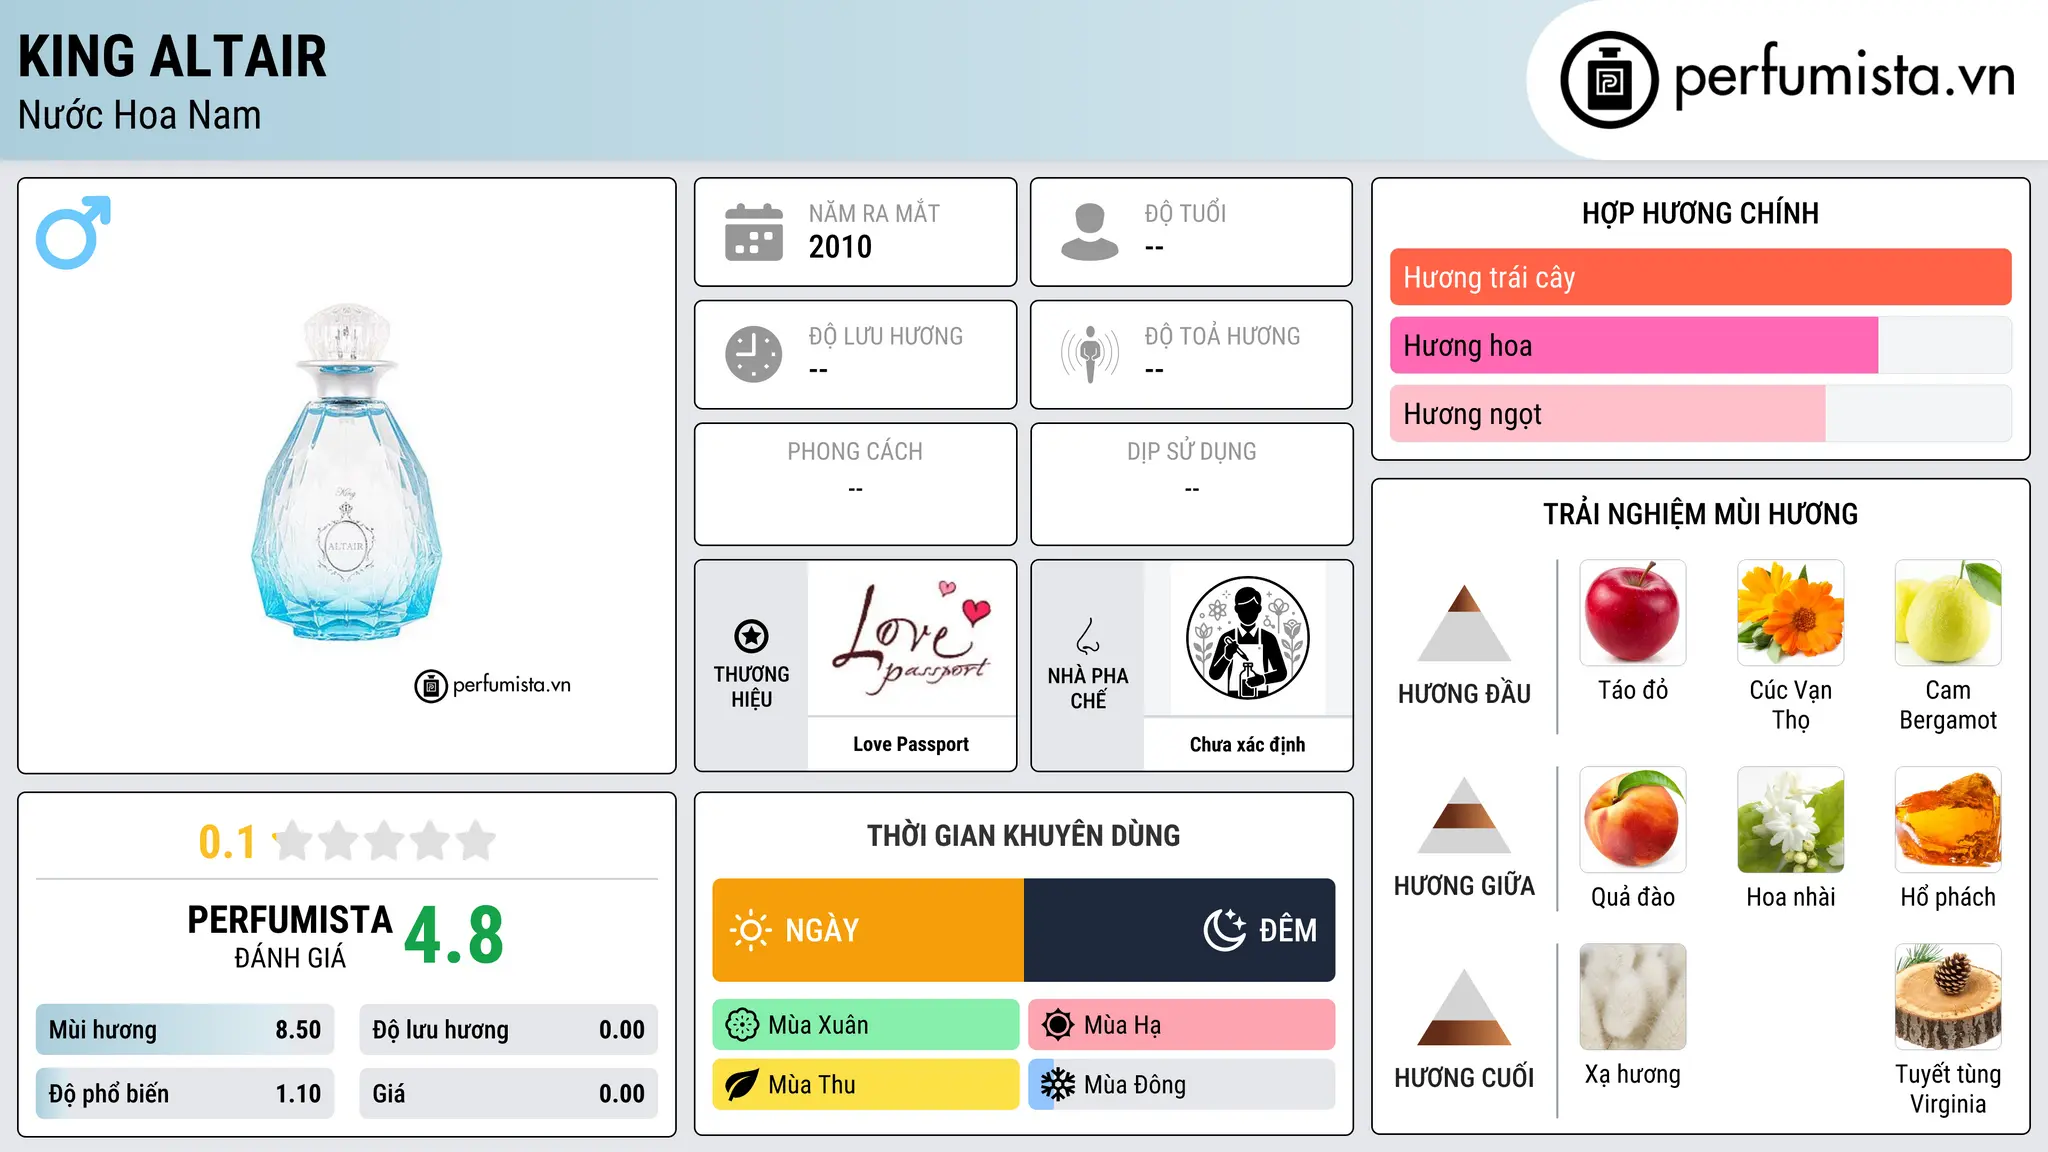Click the base notes pyramid icon
2048x1152 pixels.
(1464, 1007)
